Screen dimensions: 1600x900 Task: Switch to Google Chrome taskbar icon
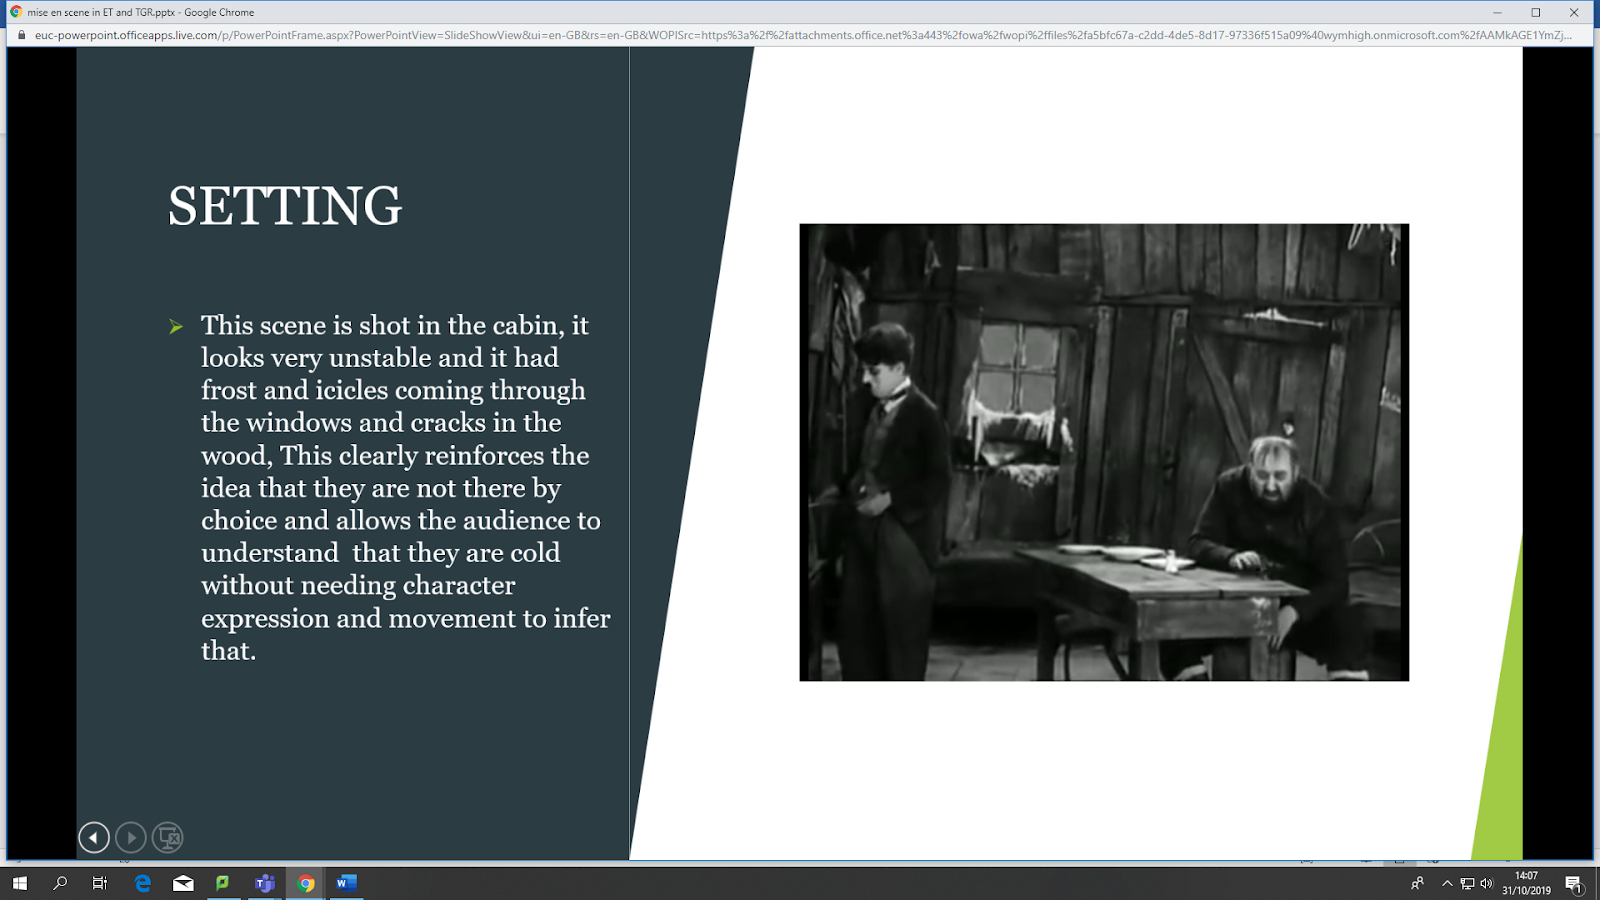pos(306,883)
